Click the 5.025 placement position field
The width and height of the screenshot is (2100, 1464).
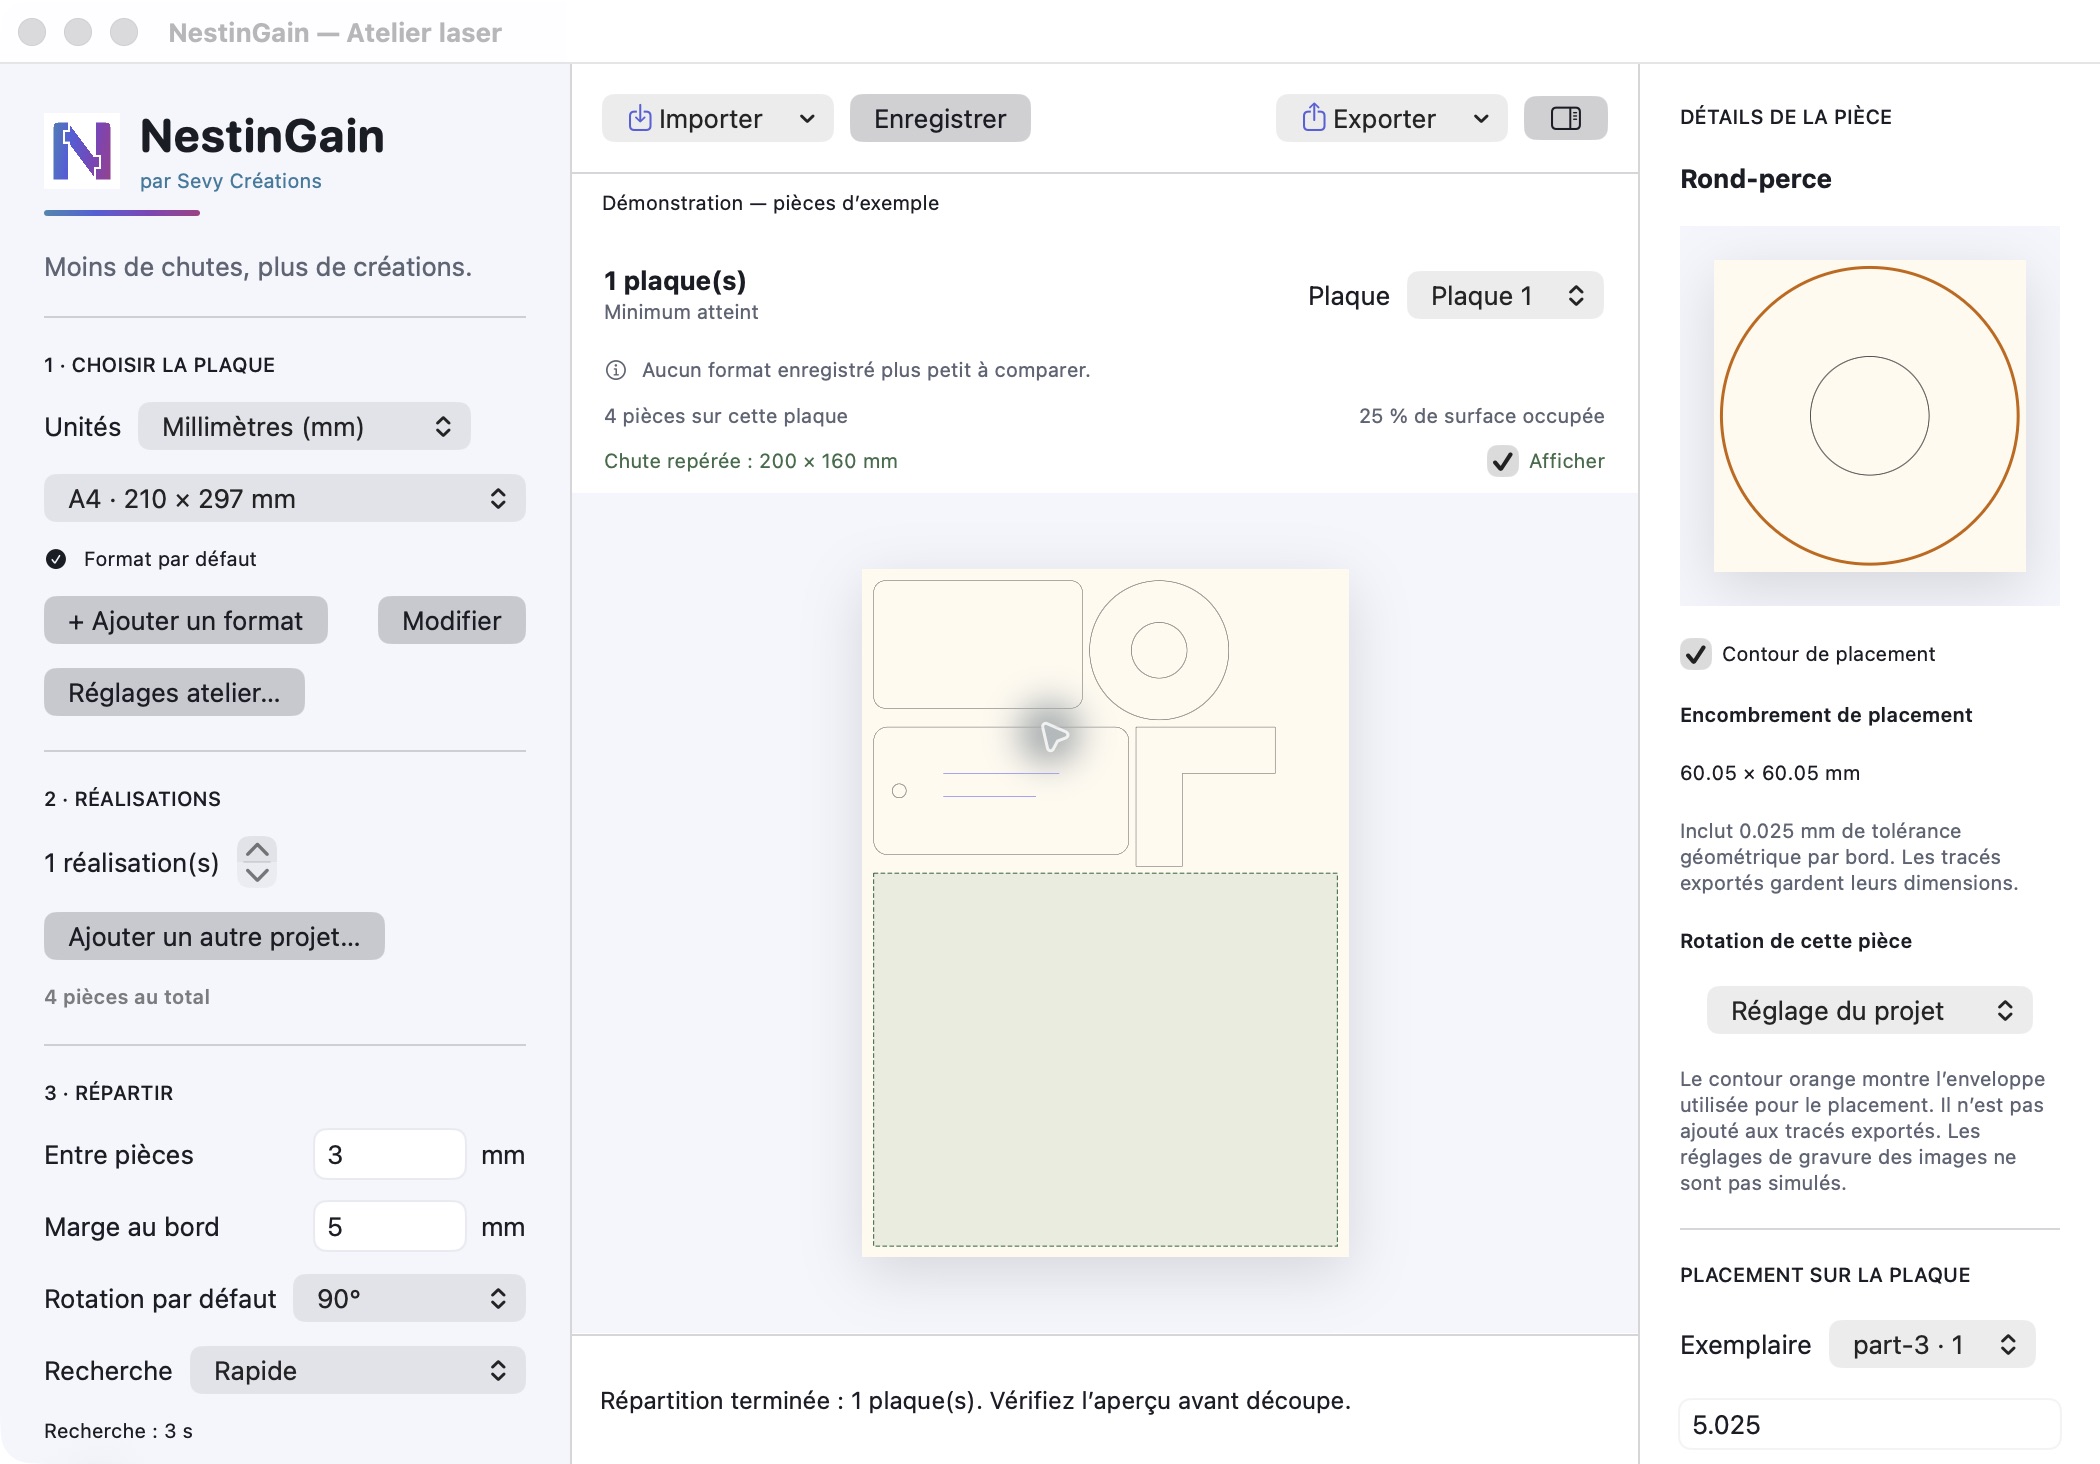(1869, 1424)
